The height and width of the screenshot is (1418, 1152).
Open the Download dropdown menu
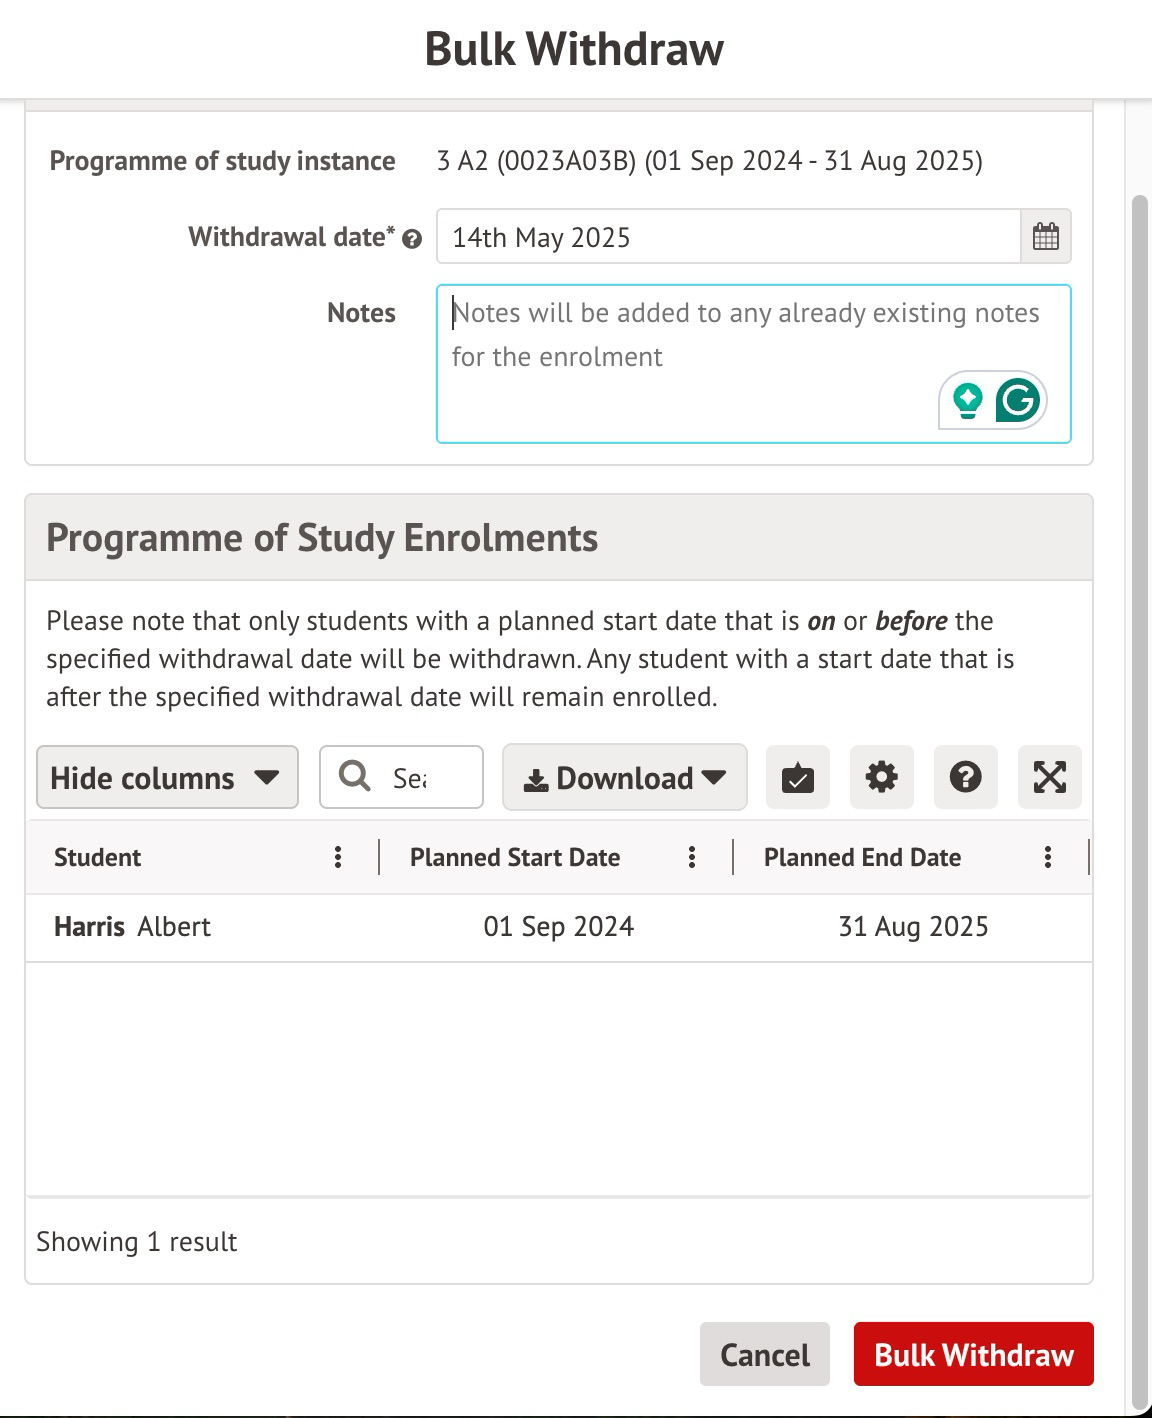(624, 777)
